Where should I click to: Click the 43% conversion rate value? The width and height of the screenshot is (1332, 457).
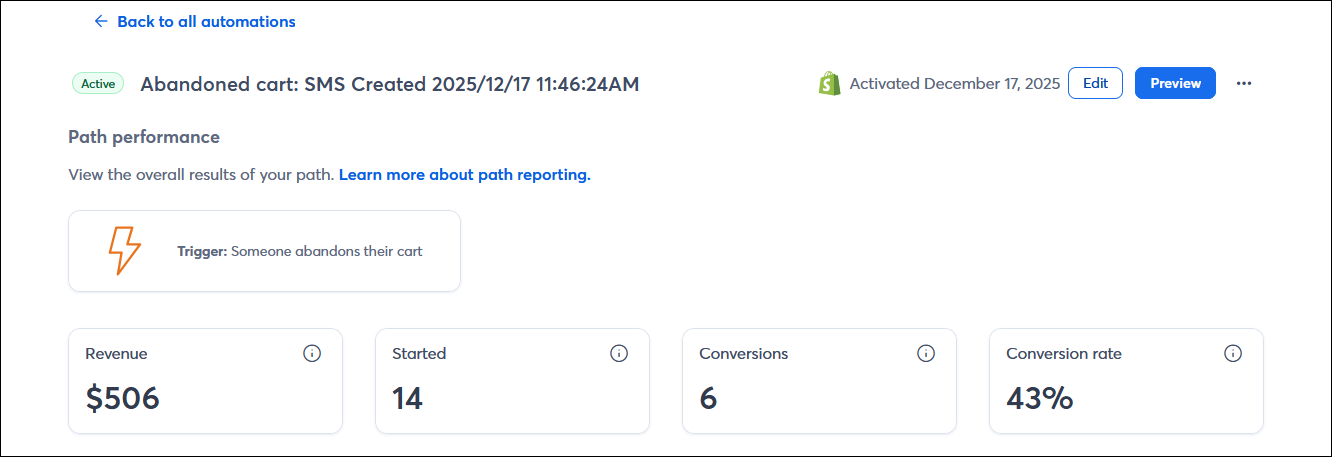click(x=1040, y=398)
